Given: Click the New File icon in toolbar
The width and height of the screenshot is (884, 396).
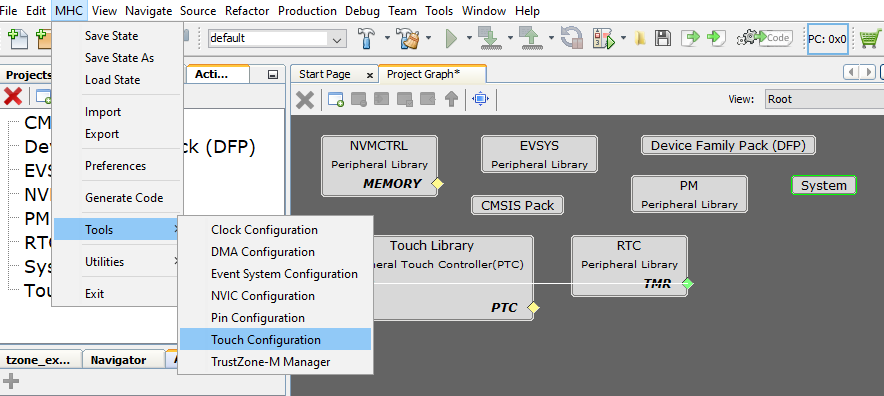Looking at the screenshot, I should click(17, 38).
